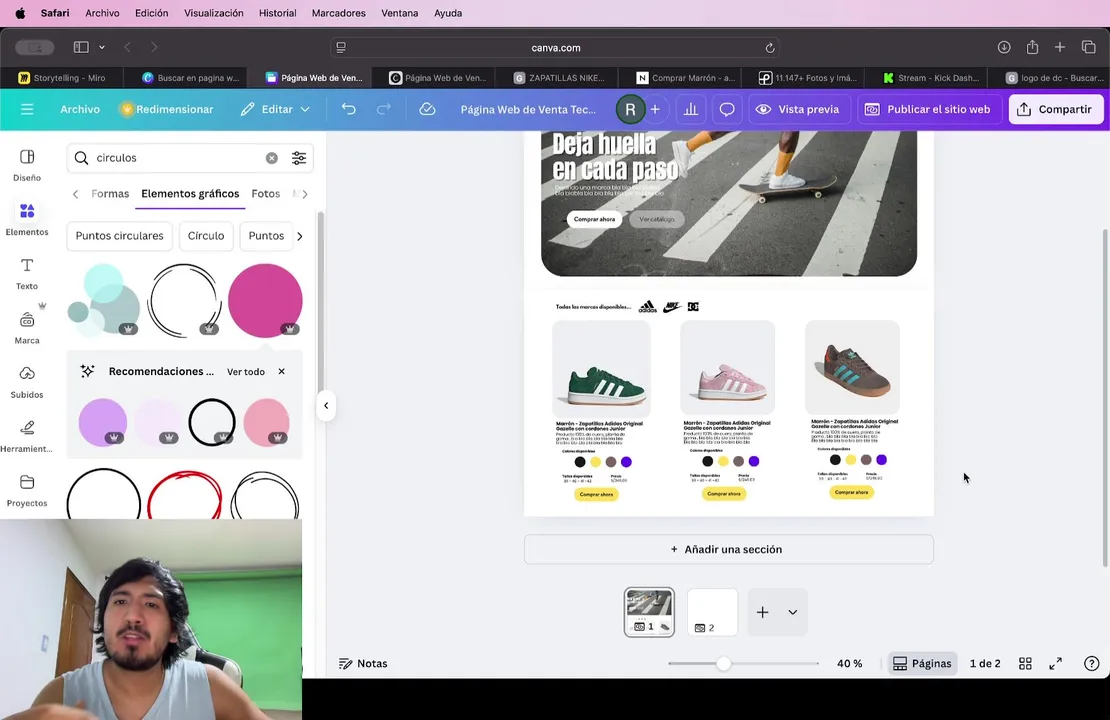Open Safari share icon
This screenshot has height=720, width=1110.
click(x=1032, y=47)
